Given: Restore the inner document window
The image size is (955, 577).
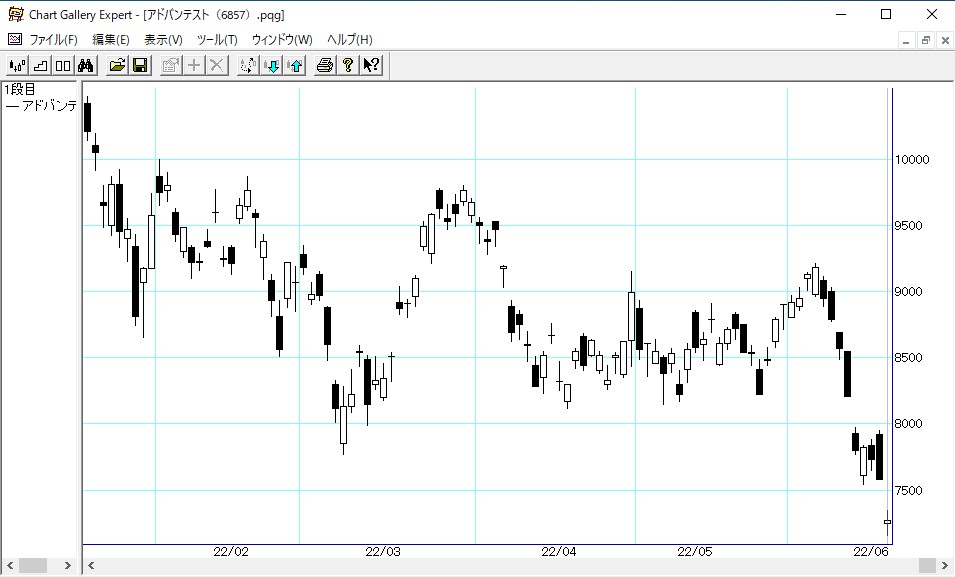Looking at the screenshot, I should 926,40.
